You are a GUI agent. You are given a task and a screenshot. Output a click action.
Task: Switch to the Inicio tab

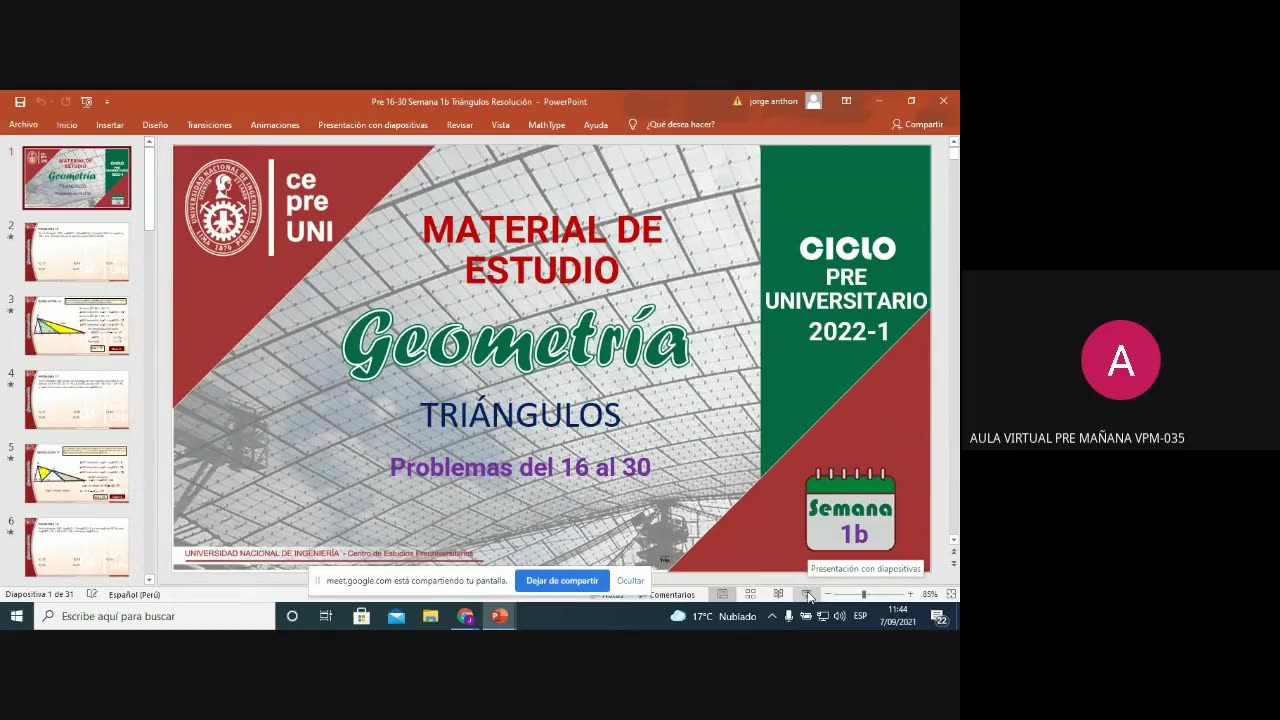click(x=67, y=125)
